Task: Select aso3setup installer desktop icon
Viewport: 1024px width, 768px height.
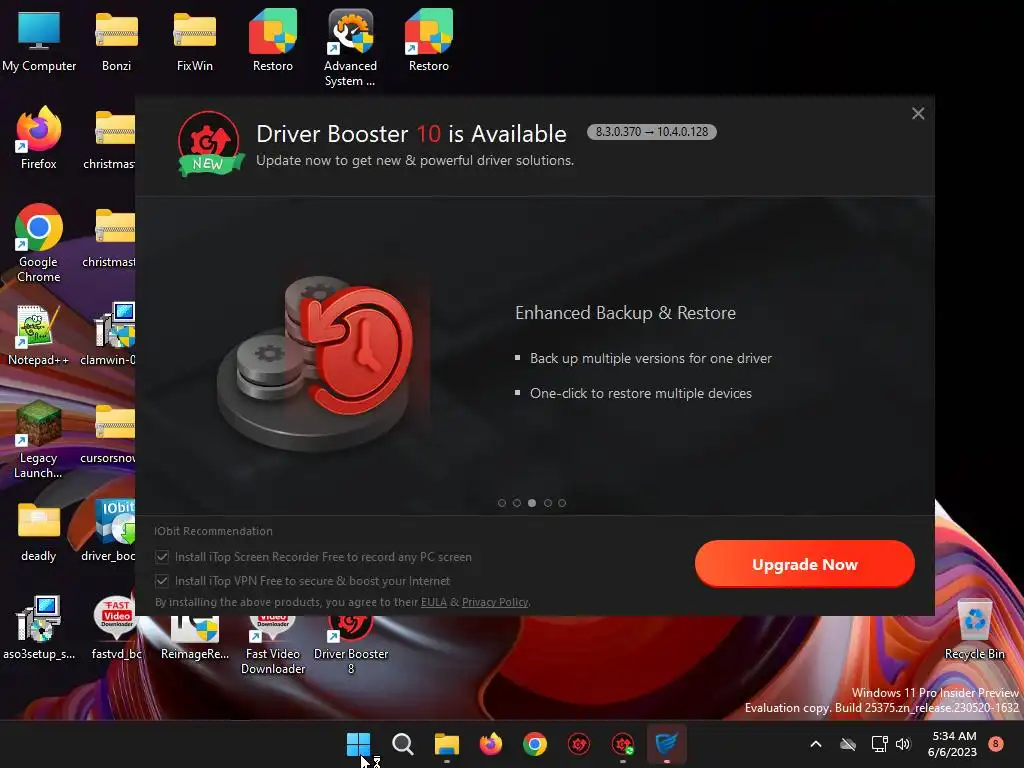Action: coord(39,628)
